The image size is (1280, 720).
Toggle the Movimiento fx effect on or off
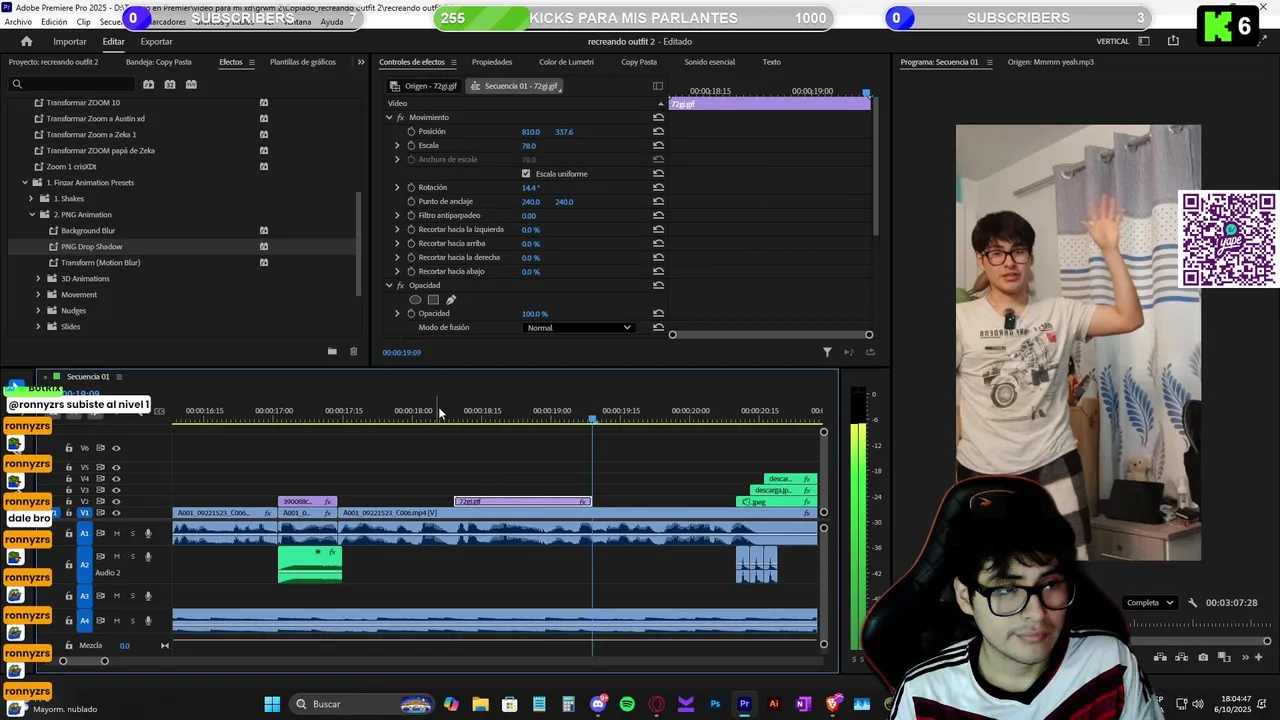click(400, 117)
